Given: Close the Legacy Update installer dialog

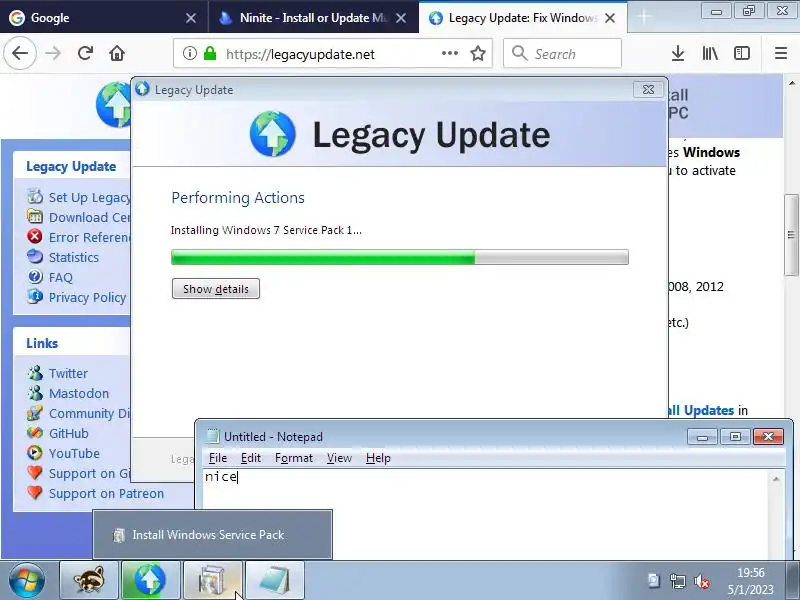Looking at the screenshot, I should coord(648,90).
